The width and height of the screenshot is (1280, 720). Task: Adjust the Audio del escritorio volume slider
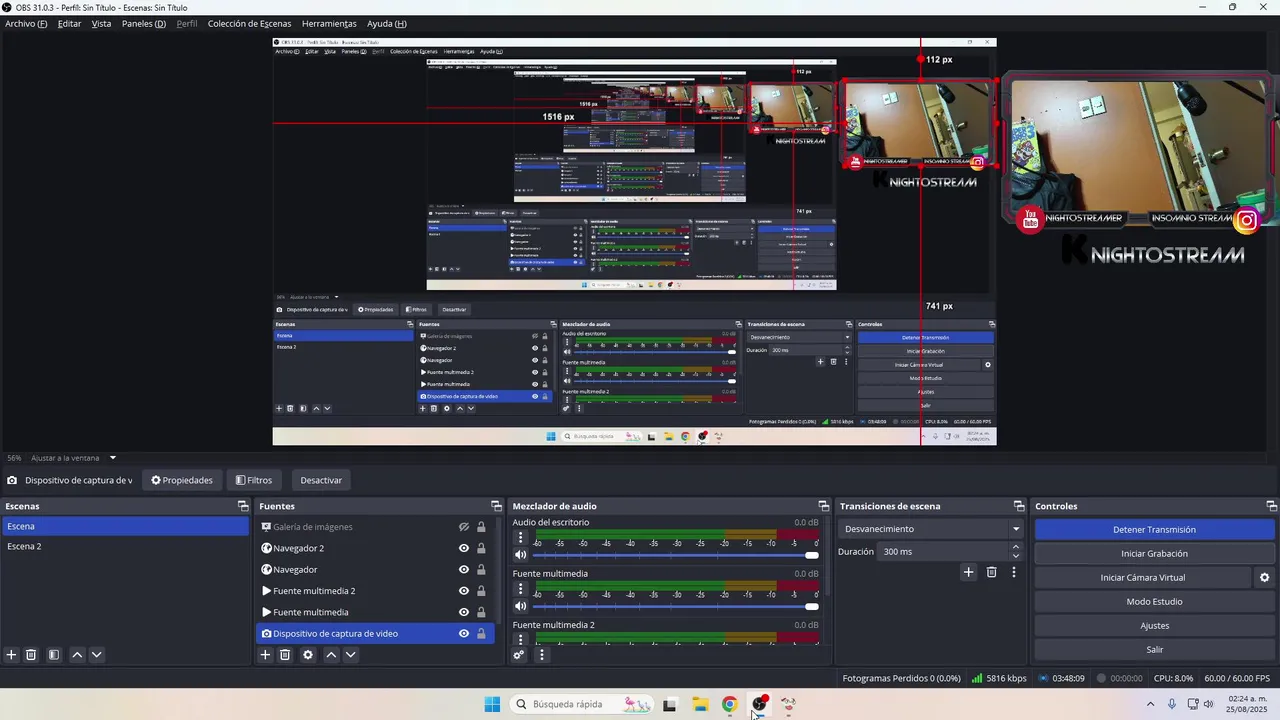coord(675,555)
